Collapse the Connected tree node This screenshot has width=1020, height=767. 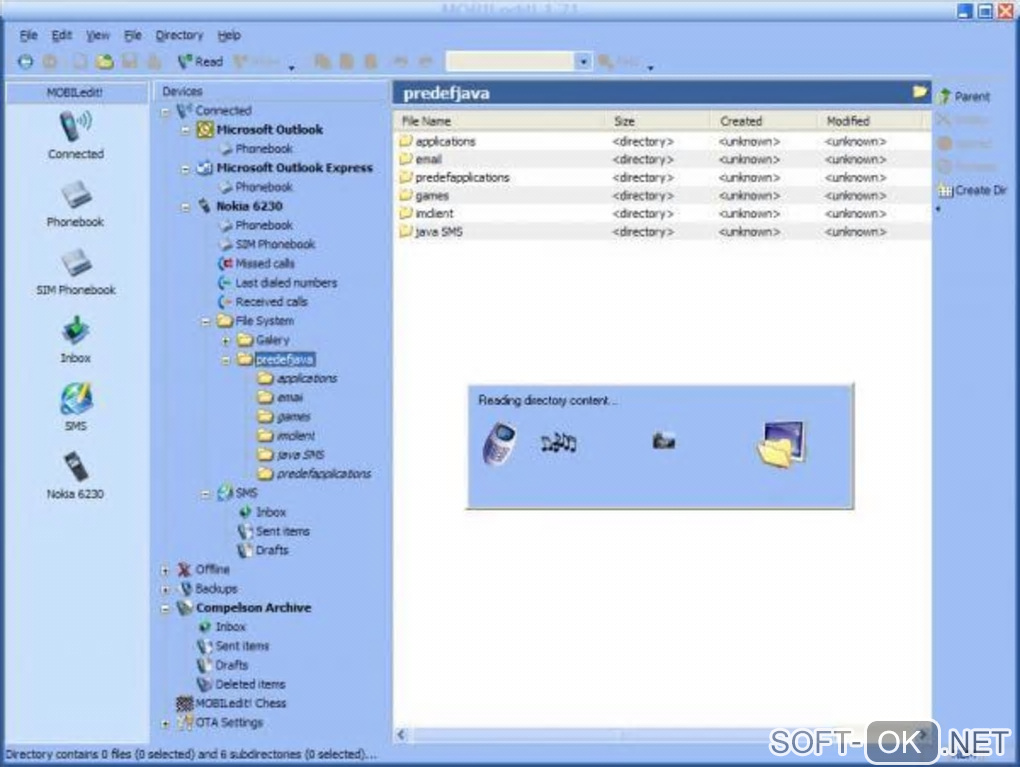tap(165, 112)
